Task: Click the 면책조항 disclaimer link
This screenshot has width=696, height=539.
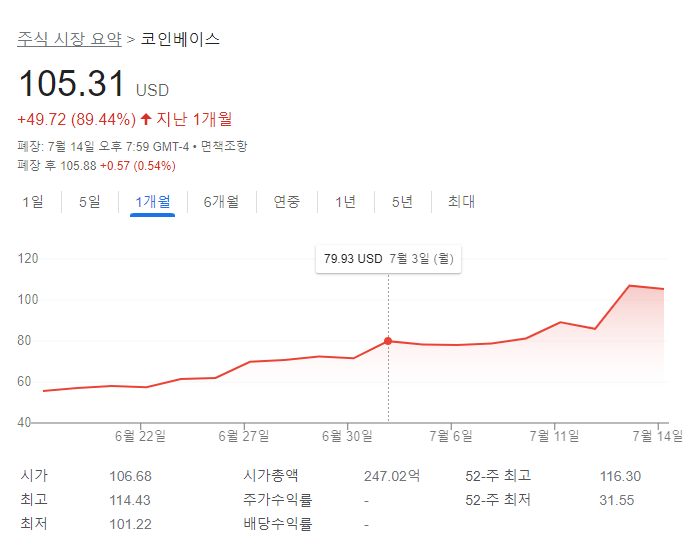Action: coord(224,146)
